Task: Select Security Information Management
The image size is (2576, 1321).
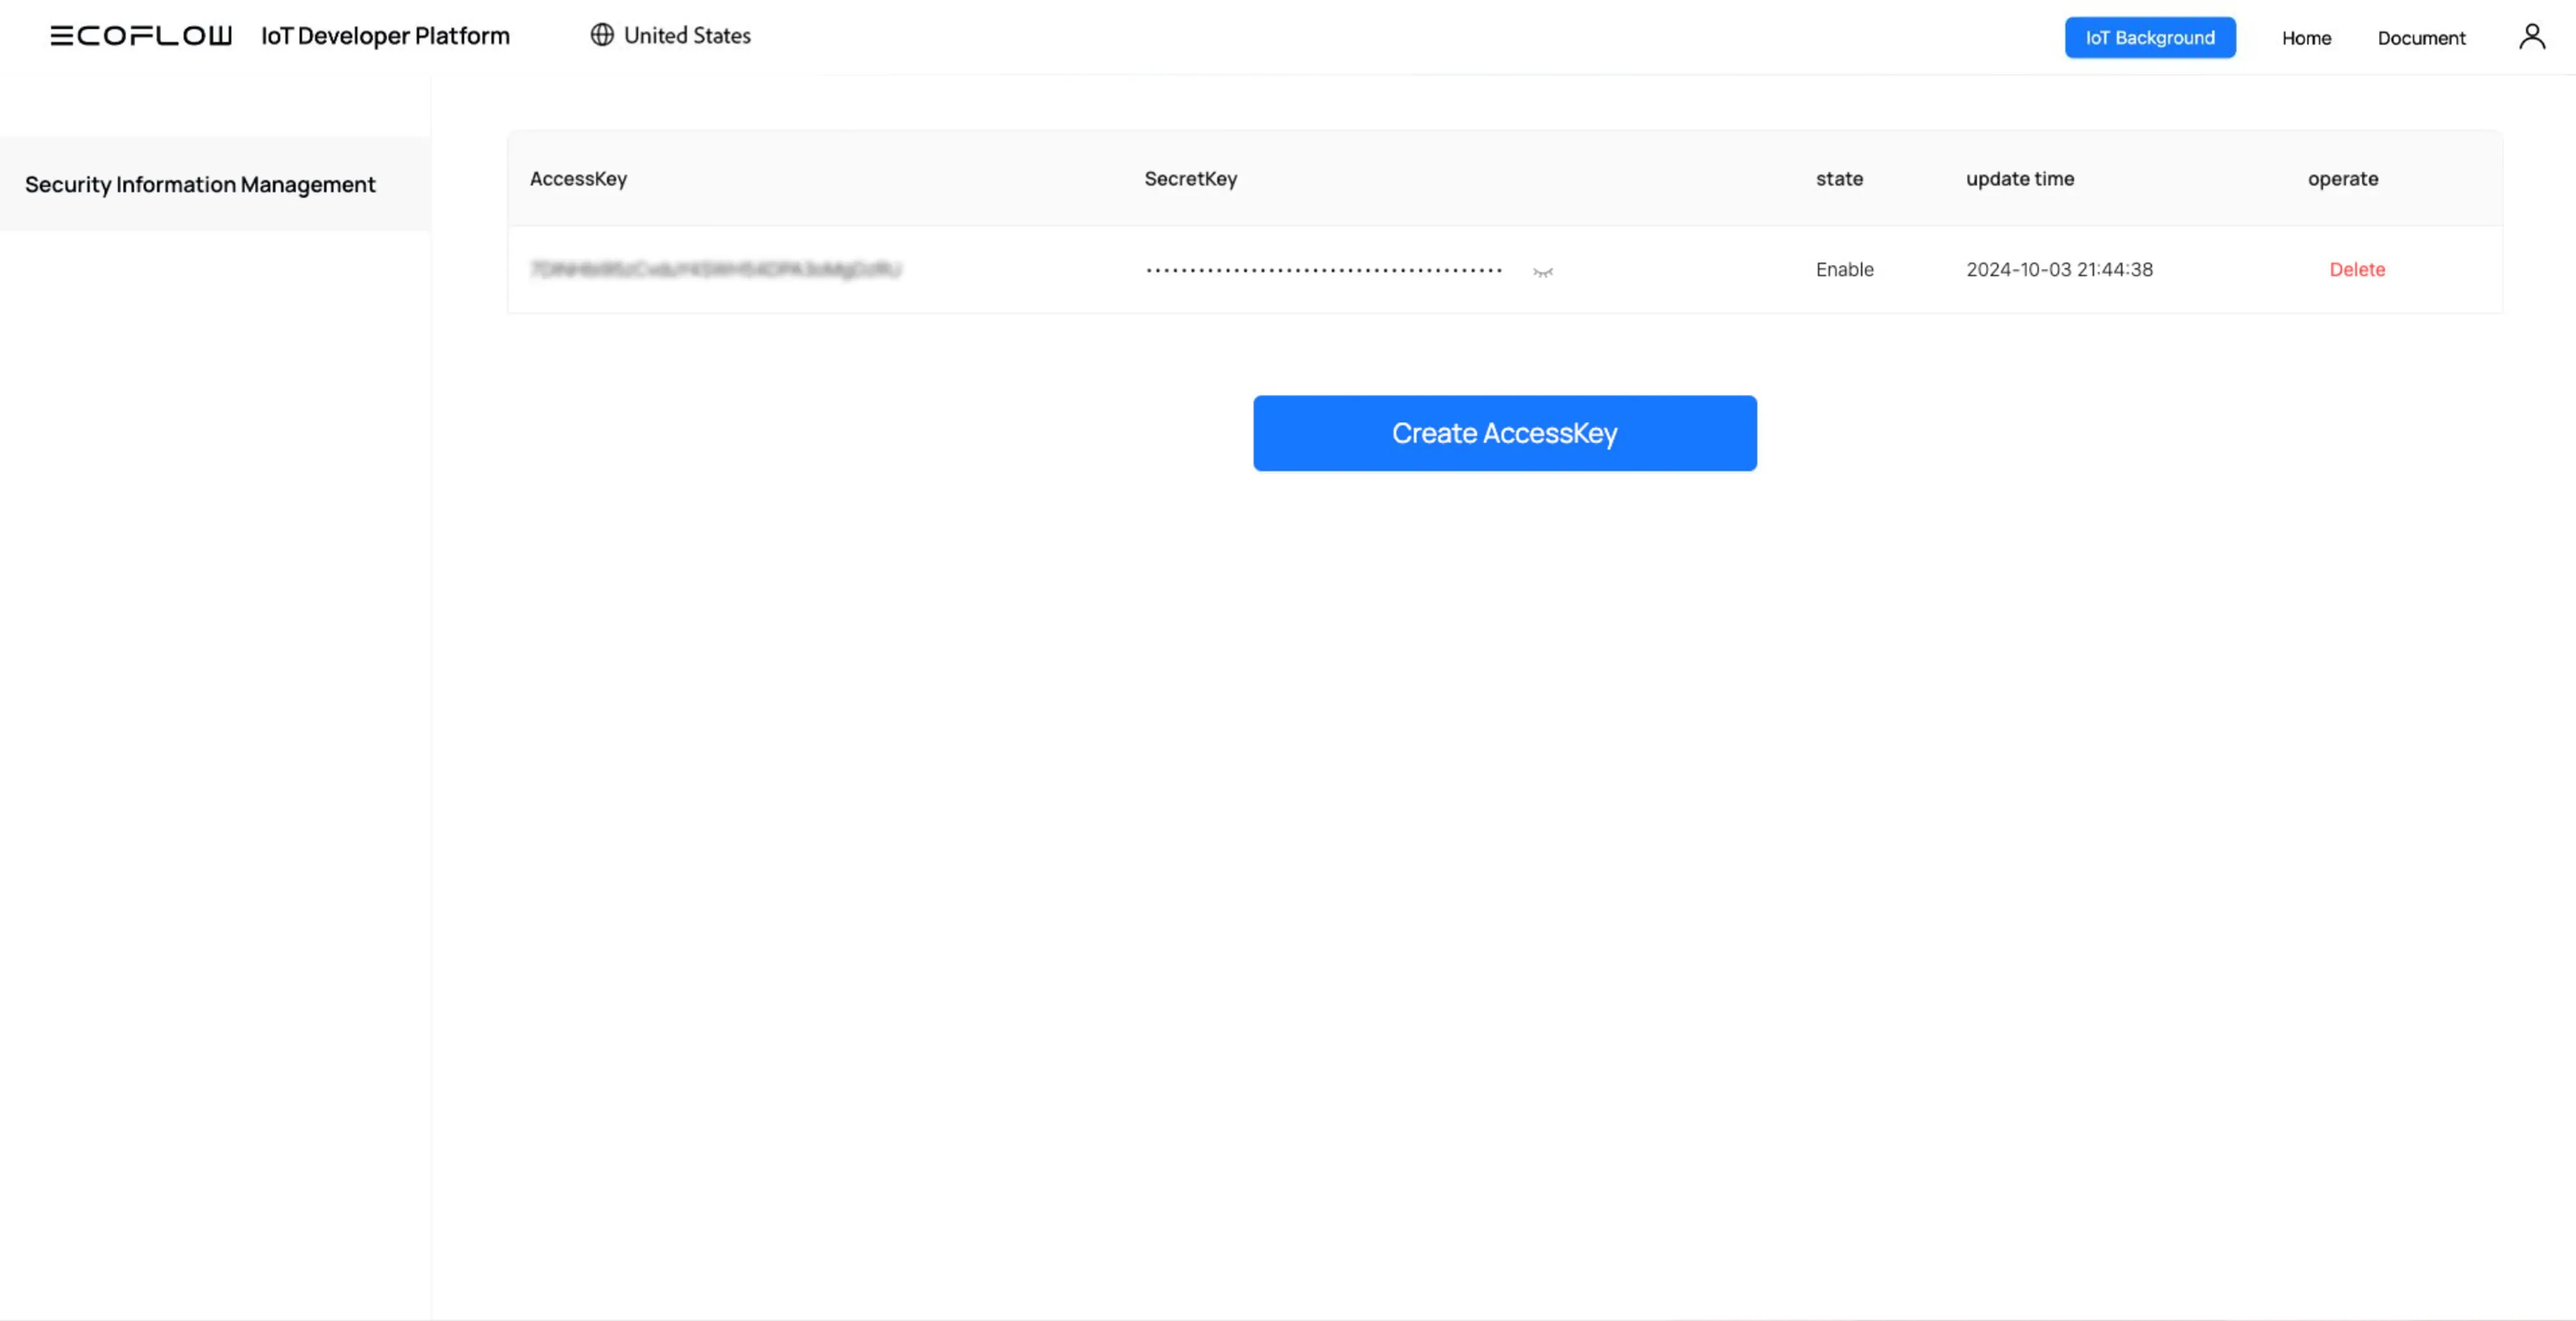Action: tap(215, 184)
